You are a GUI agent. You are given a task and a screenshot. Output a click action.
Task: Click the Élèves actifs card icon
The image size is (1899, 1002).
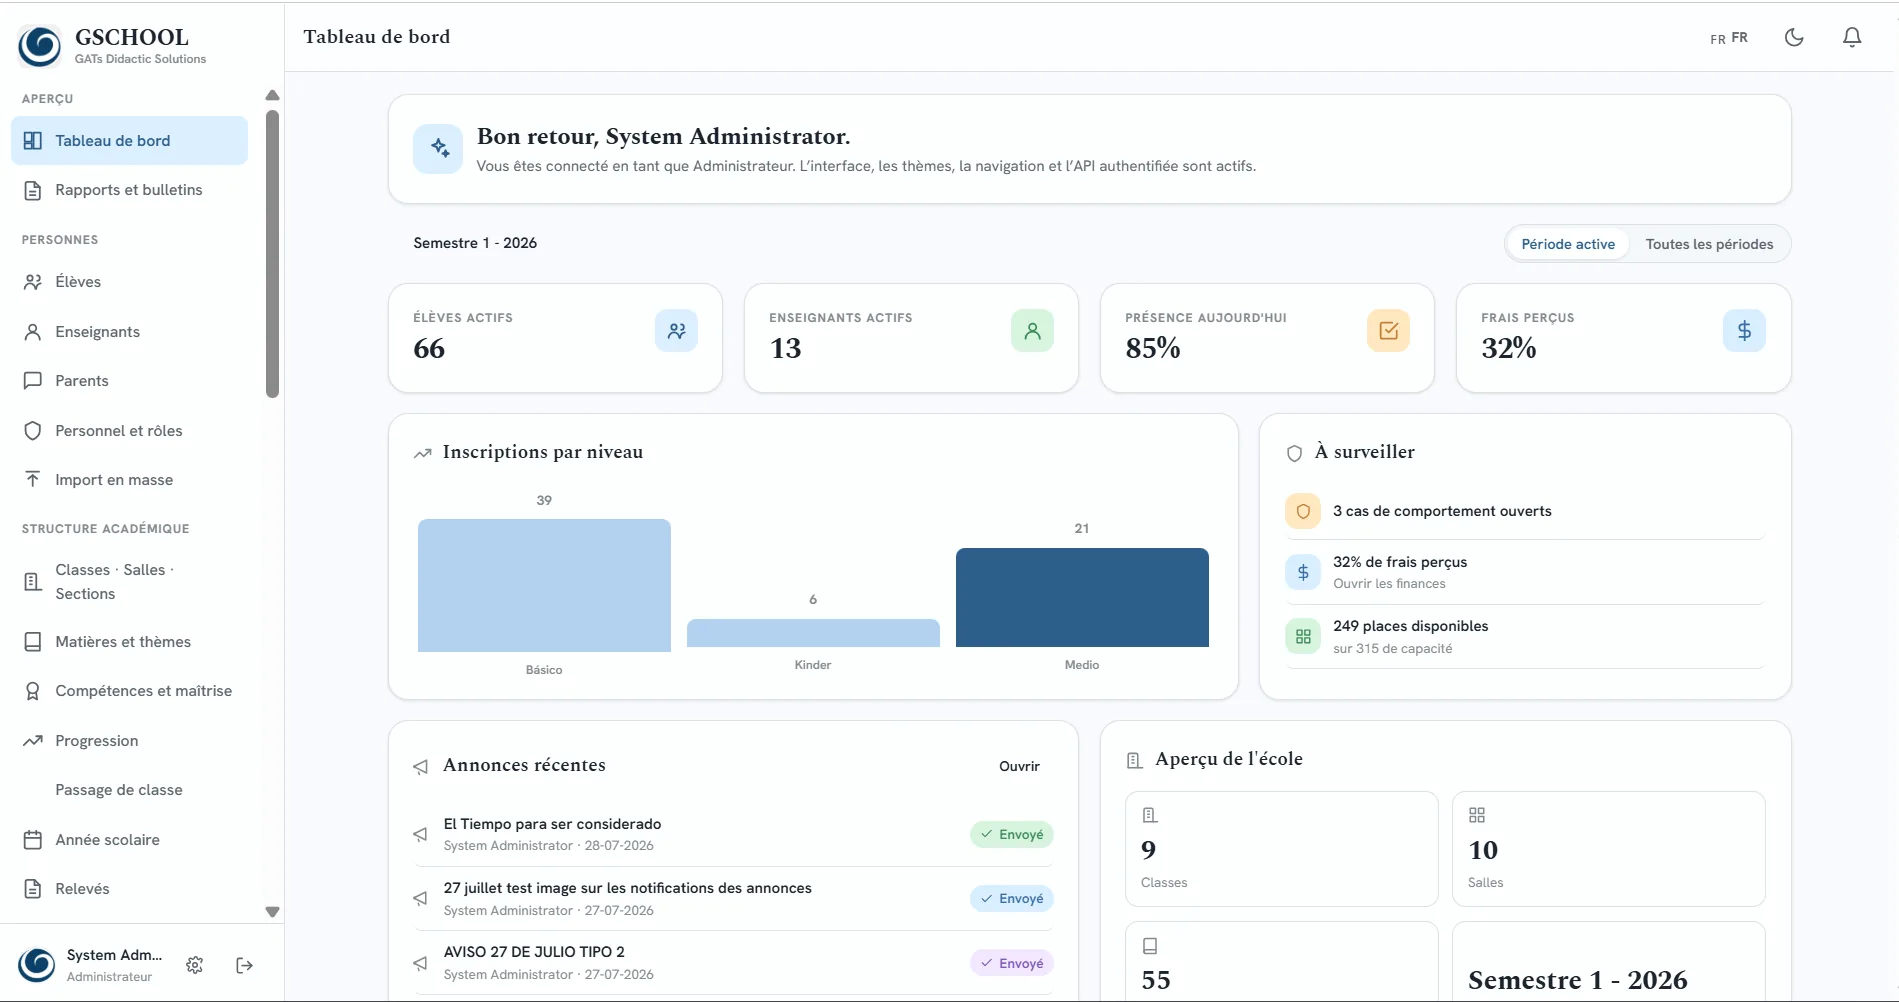(677, 331)
